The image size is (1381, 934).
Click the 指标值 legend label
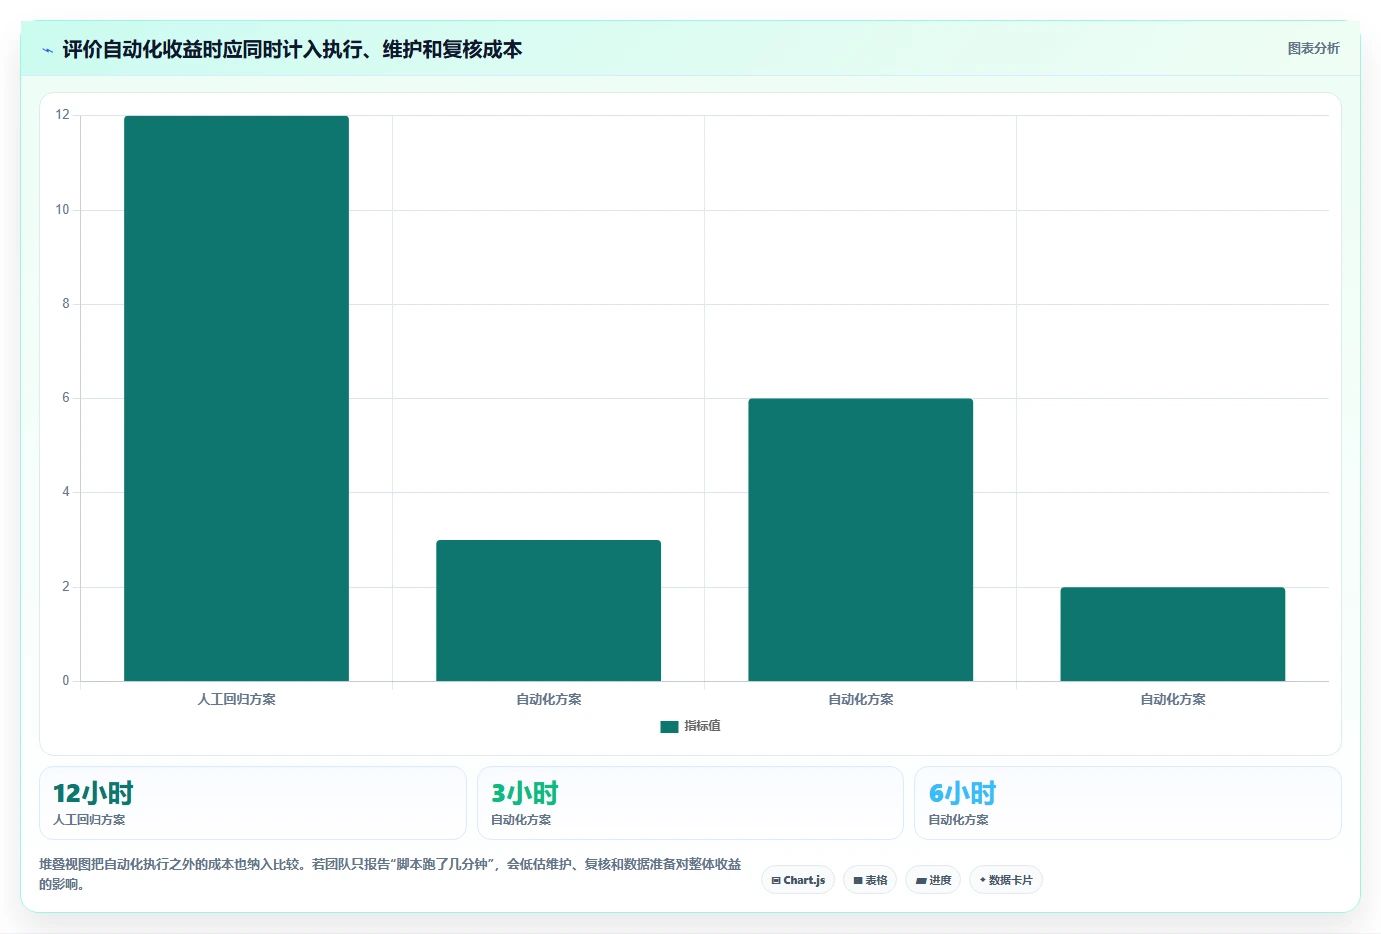[x=702, y=726]
